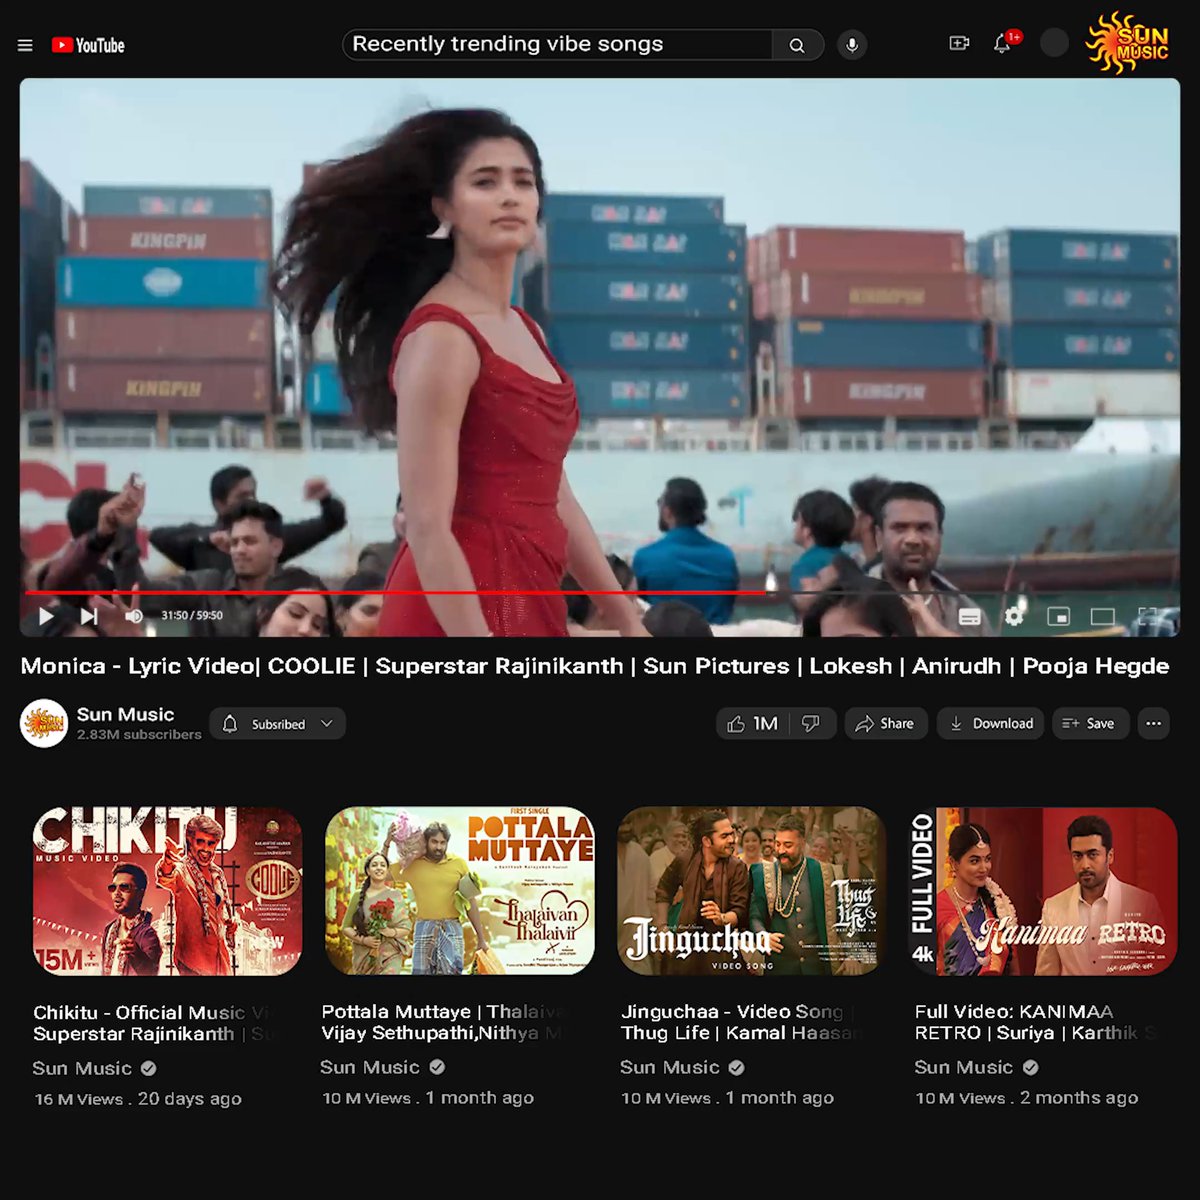Viewport: 1200px width, 1200px height.
Task: Mute the video volume
Action: click(x=134, y=616)
